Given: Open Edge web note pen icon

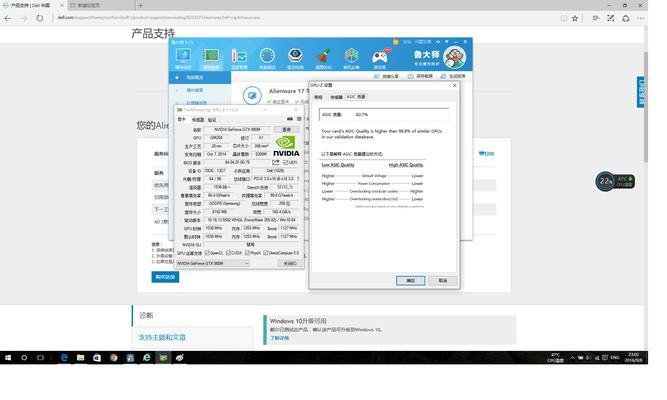Looking at the screenshot, I should (610, 18).
